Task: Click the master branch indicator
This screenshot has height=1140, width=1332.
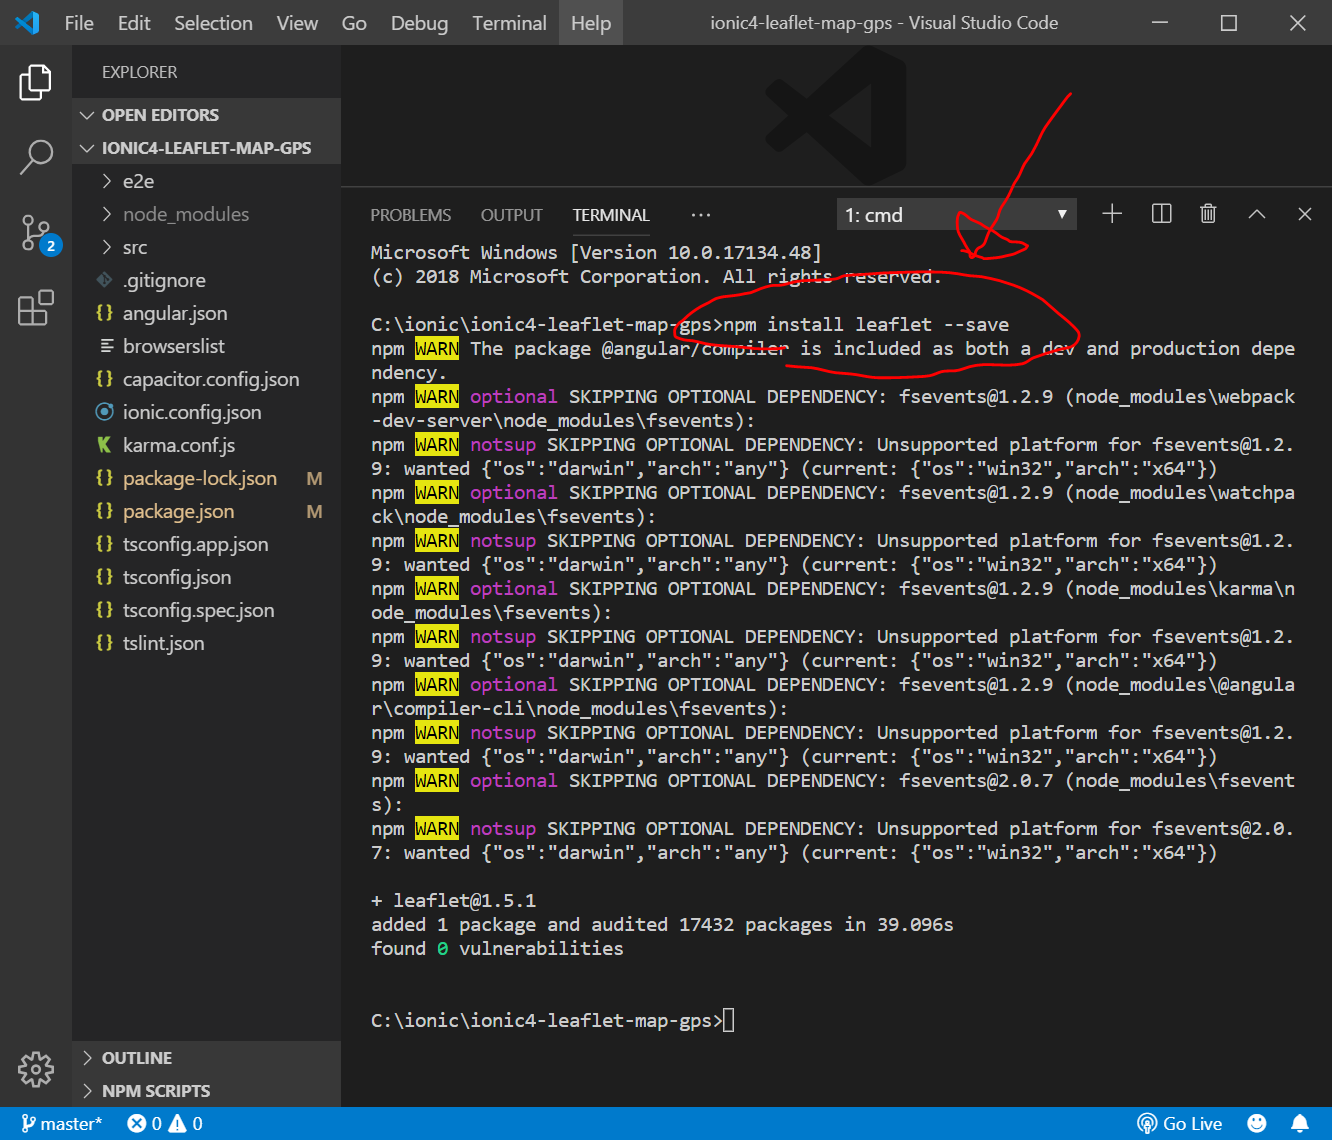Action: pyautogui.click(x=62, y=1124)
